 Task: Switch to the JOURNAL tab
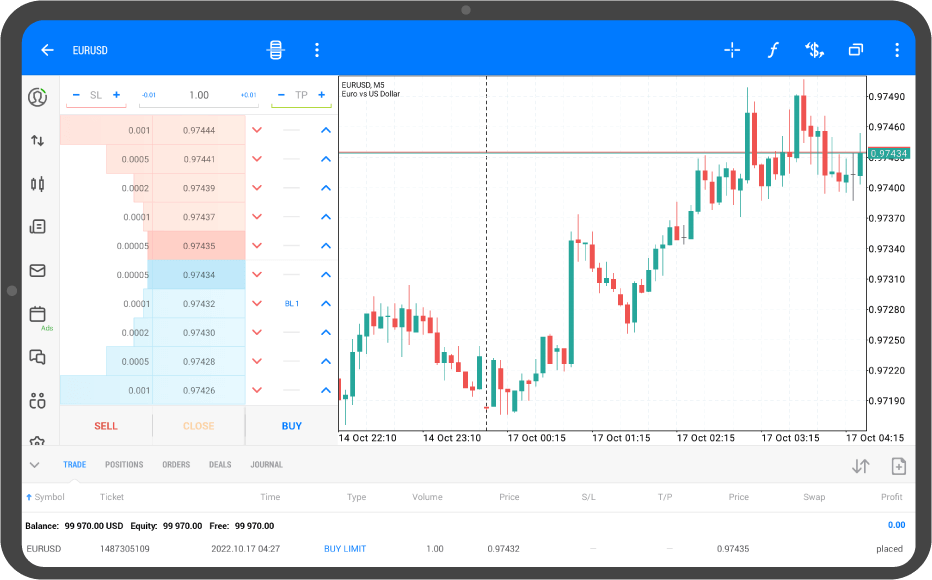tap(266, 465)
